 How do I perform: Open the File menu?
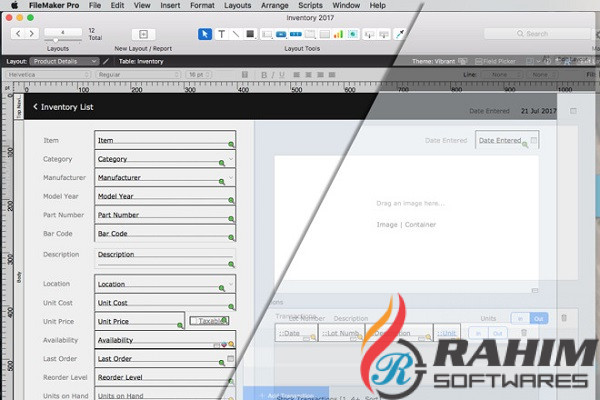(x=95, y=5)
